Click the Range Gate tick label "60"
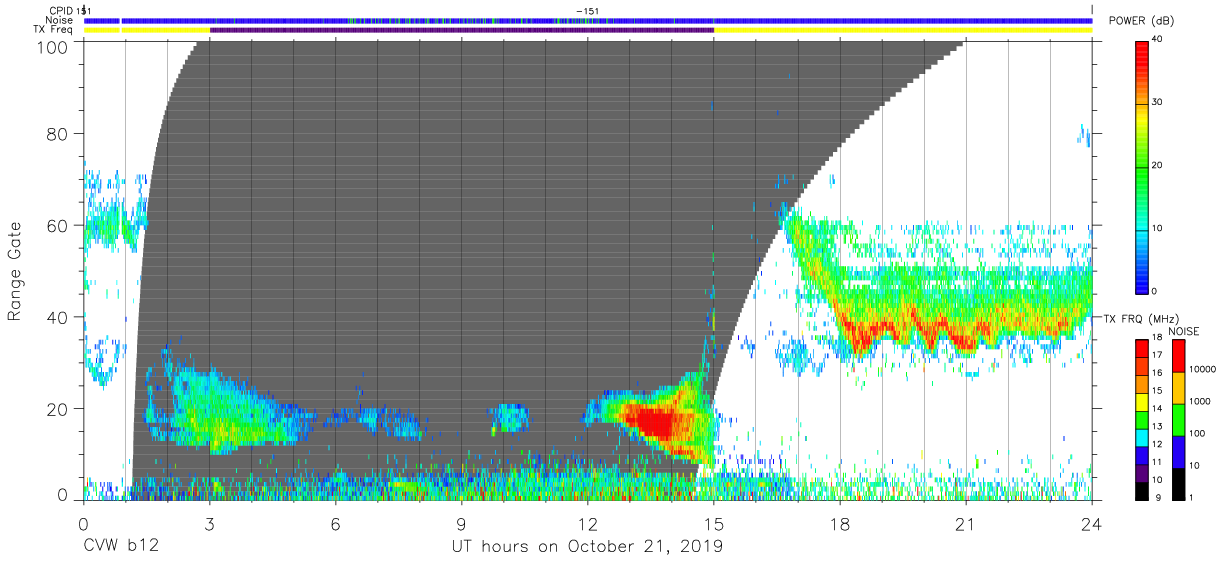Image resolution: width=1228 pixels, height=567 pixels. (58, 225)
